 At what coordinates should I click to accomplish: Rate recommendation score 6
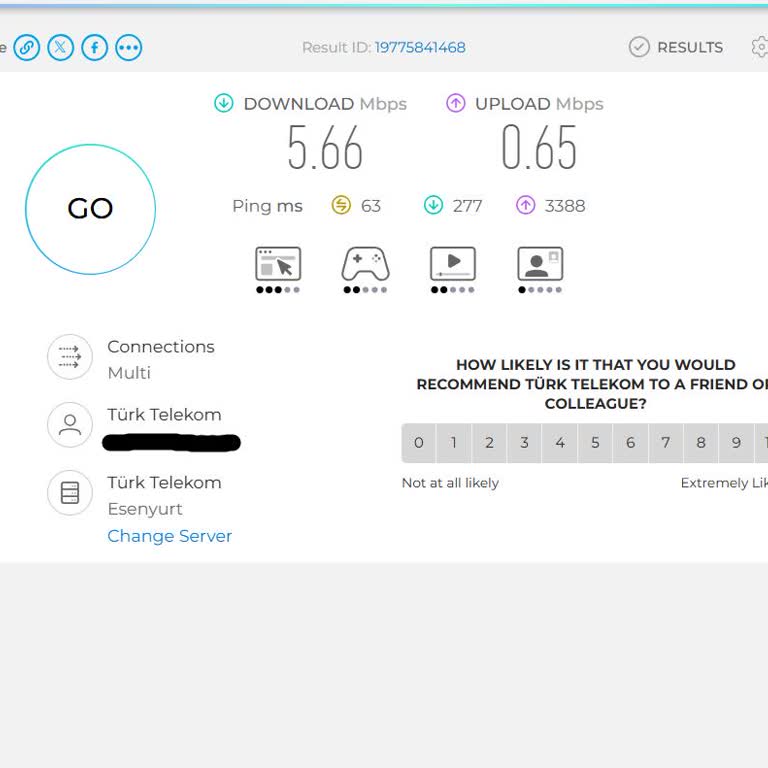[630, 443]
